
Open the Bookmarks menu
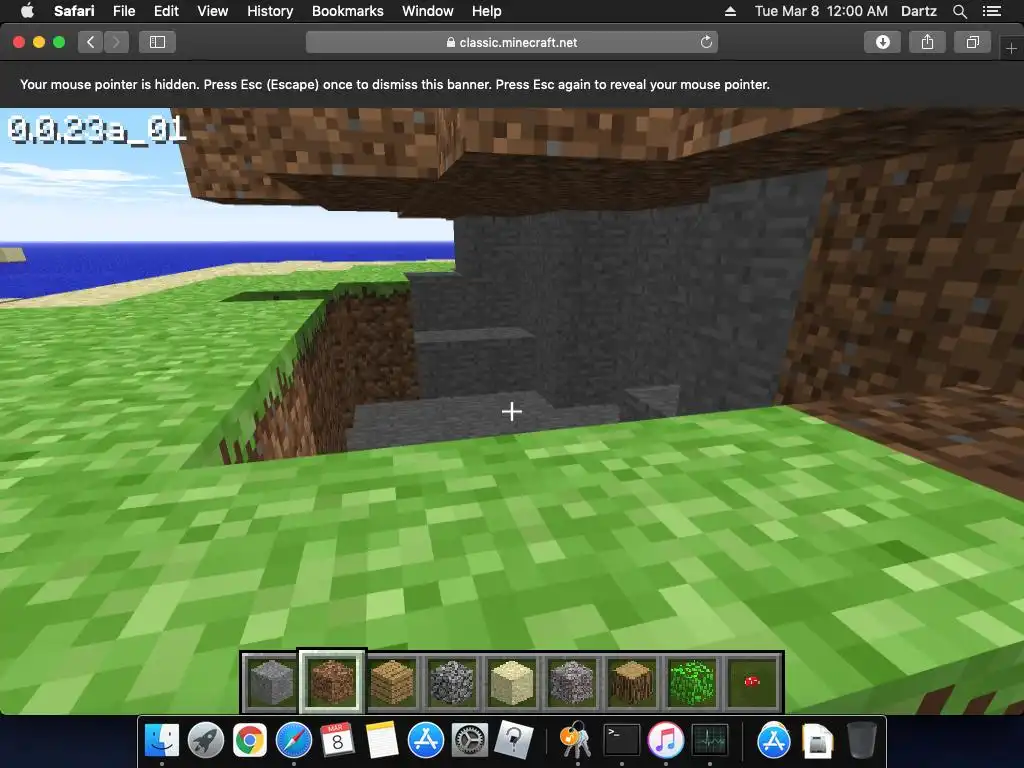(x=347, y=11)
